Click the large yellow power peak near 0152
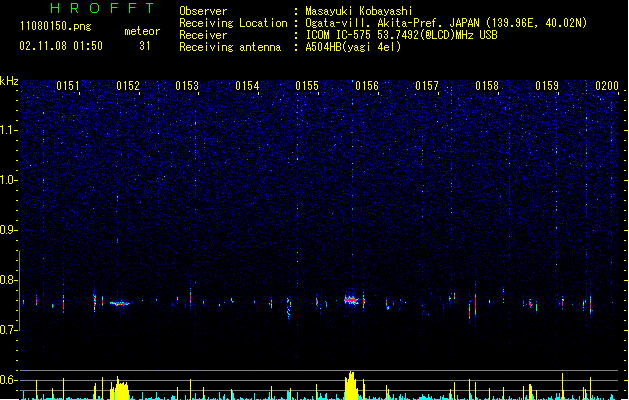629x400 pixels. (x=120, y=388)
